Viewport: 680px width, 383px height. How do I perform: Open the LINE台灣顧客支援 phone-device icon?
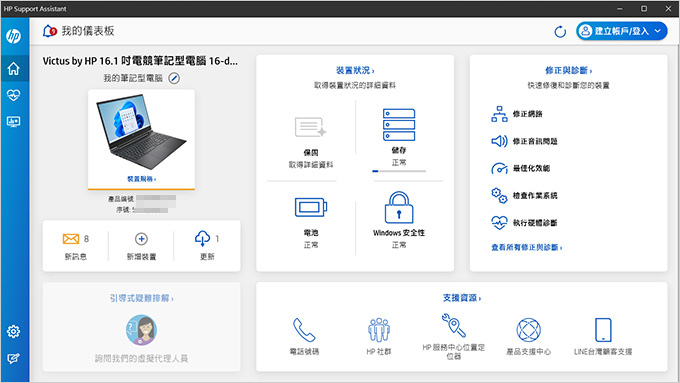603,330
